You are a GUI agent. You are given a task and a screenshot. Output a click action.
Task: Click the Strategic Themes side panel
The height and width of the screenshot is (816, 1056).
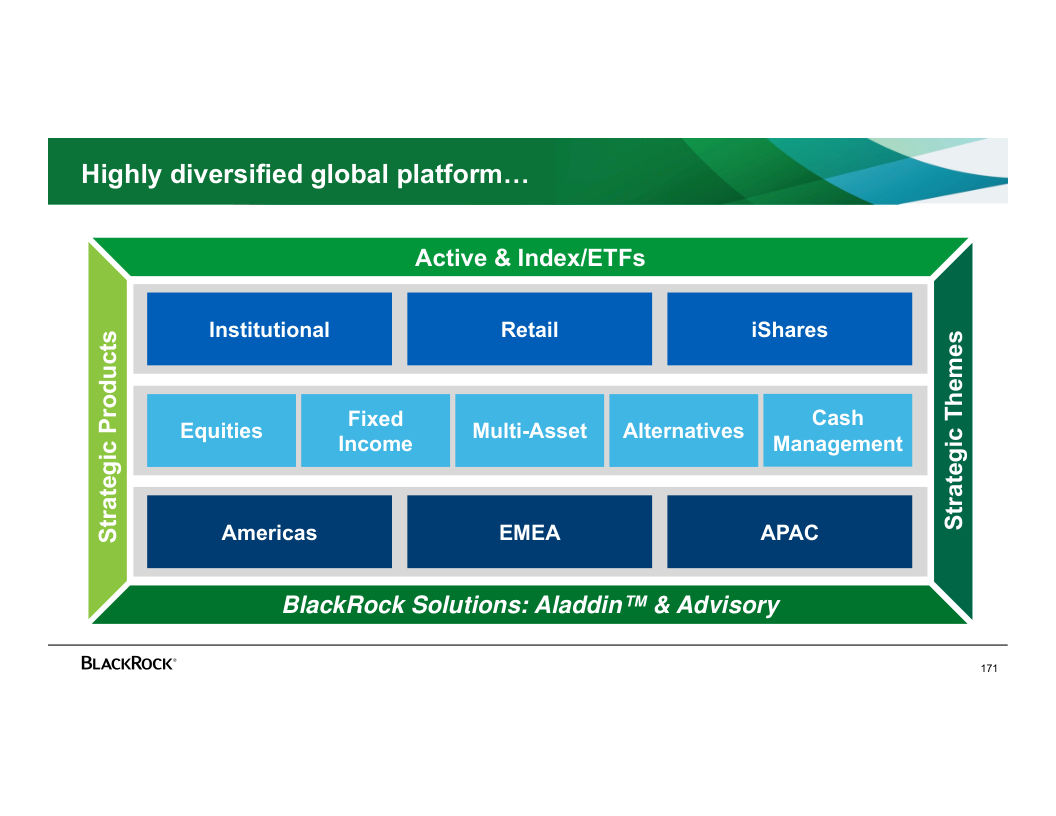click(953, 430)
